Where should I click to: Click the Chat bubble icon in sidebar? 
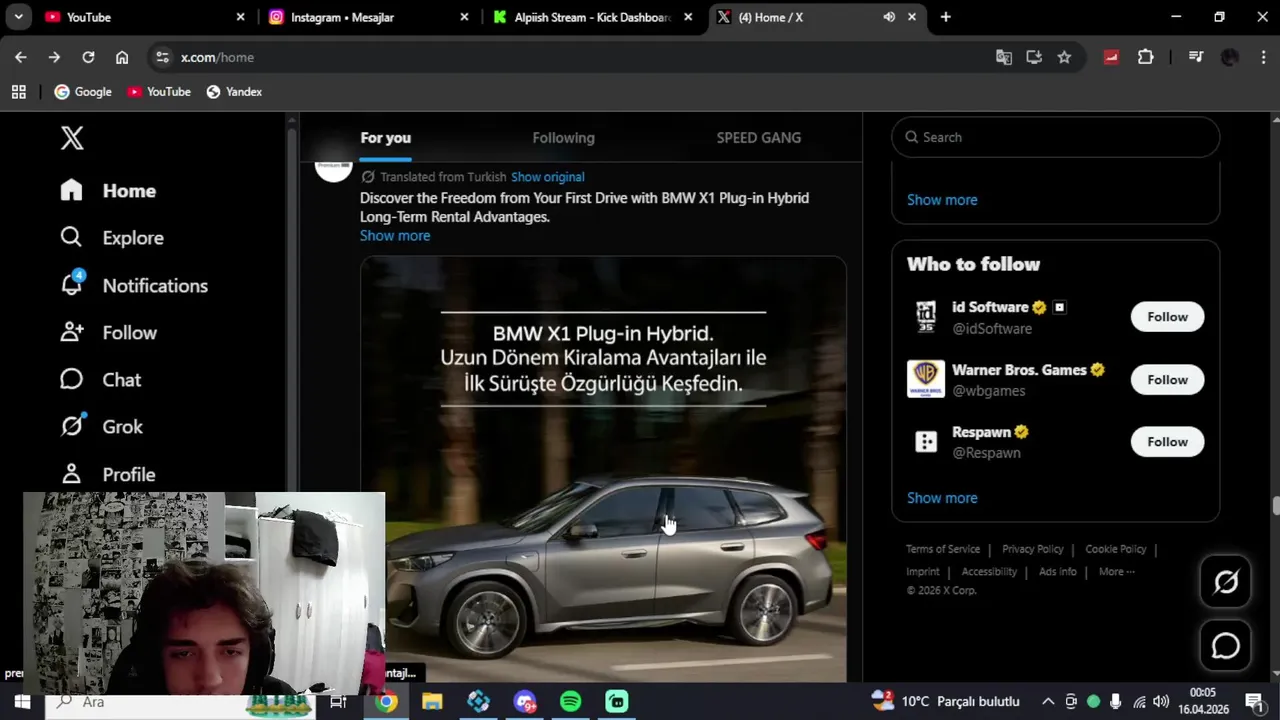coord(71,379)
